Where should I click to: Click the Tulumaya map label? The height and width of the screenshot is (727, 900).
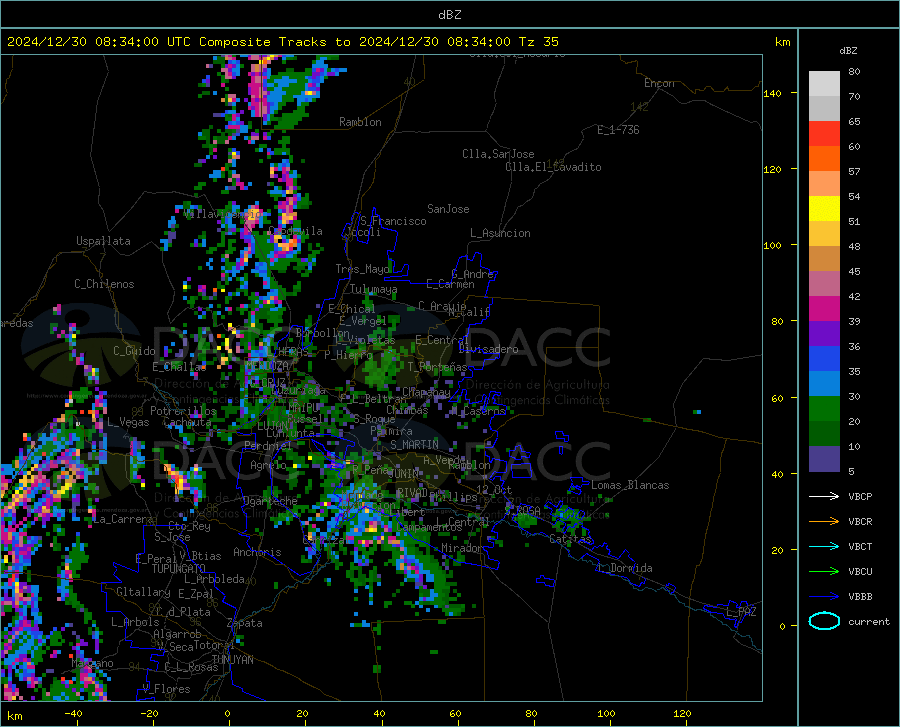[x=373, y=289]
